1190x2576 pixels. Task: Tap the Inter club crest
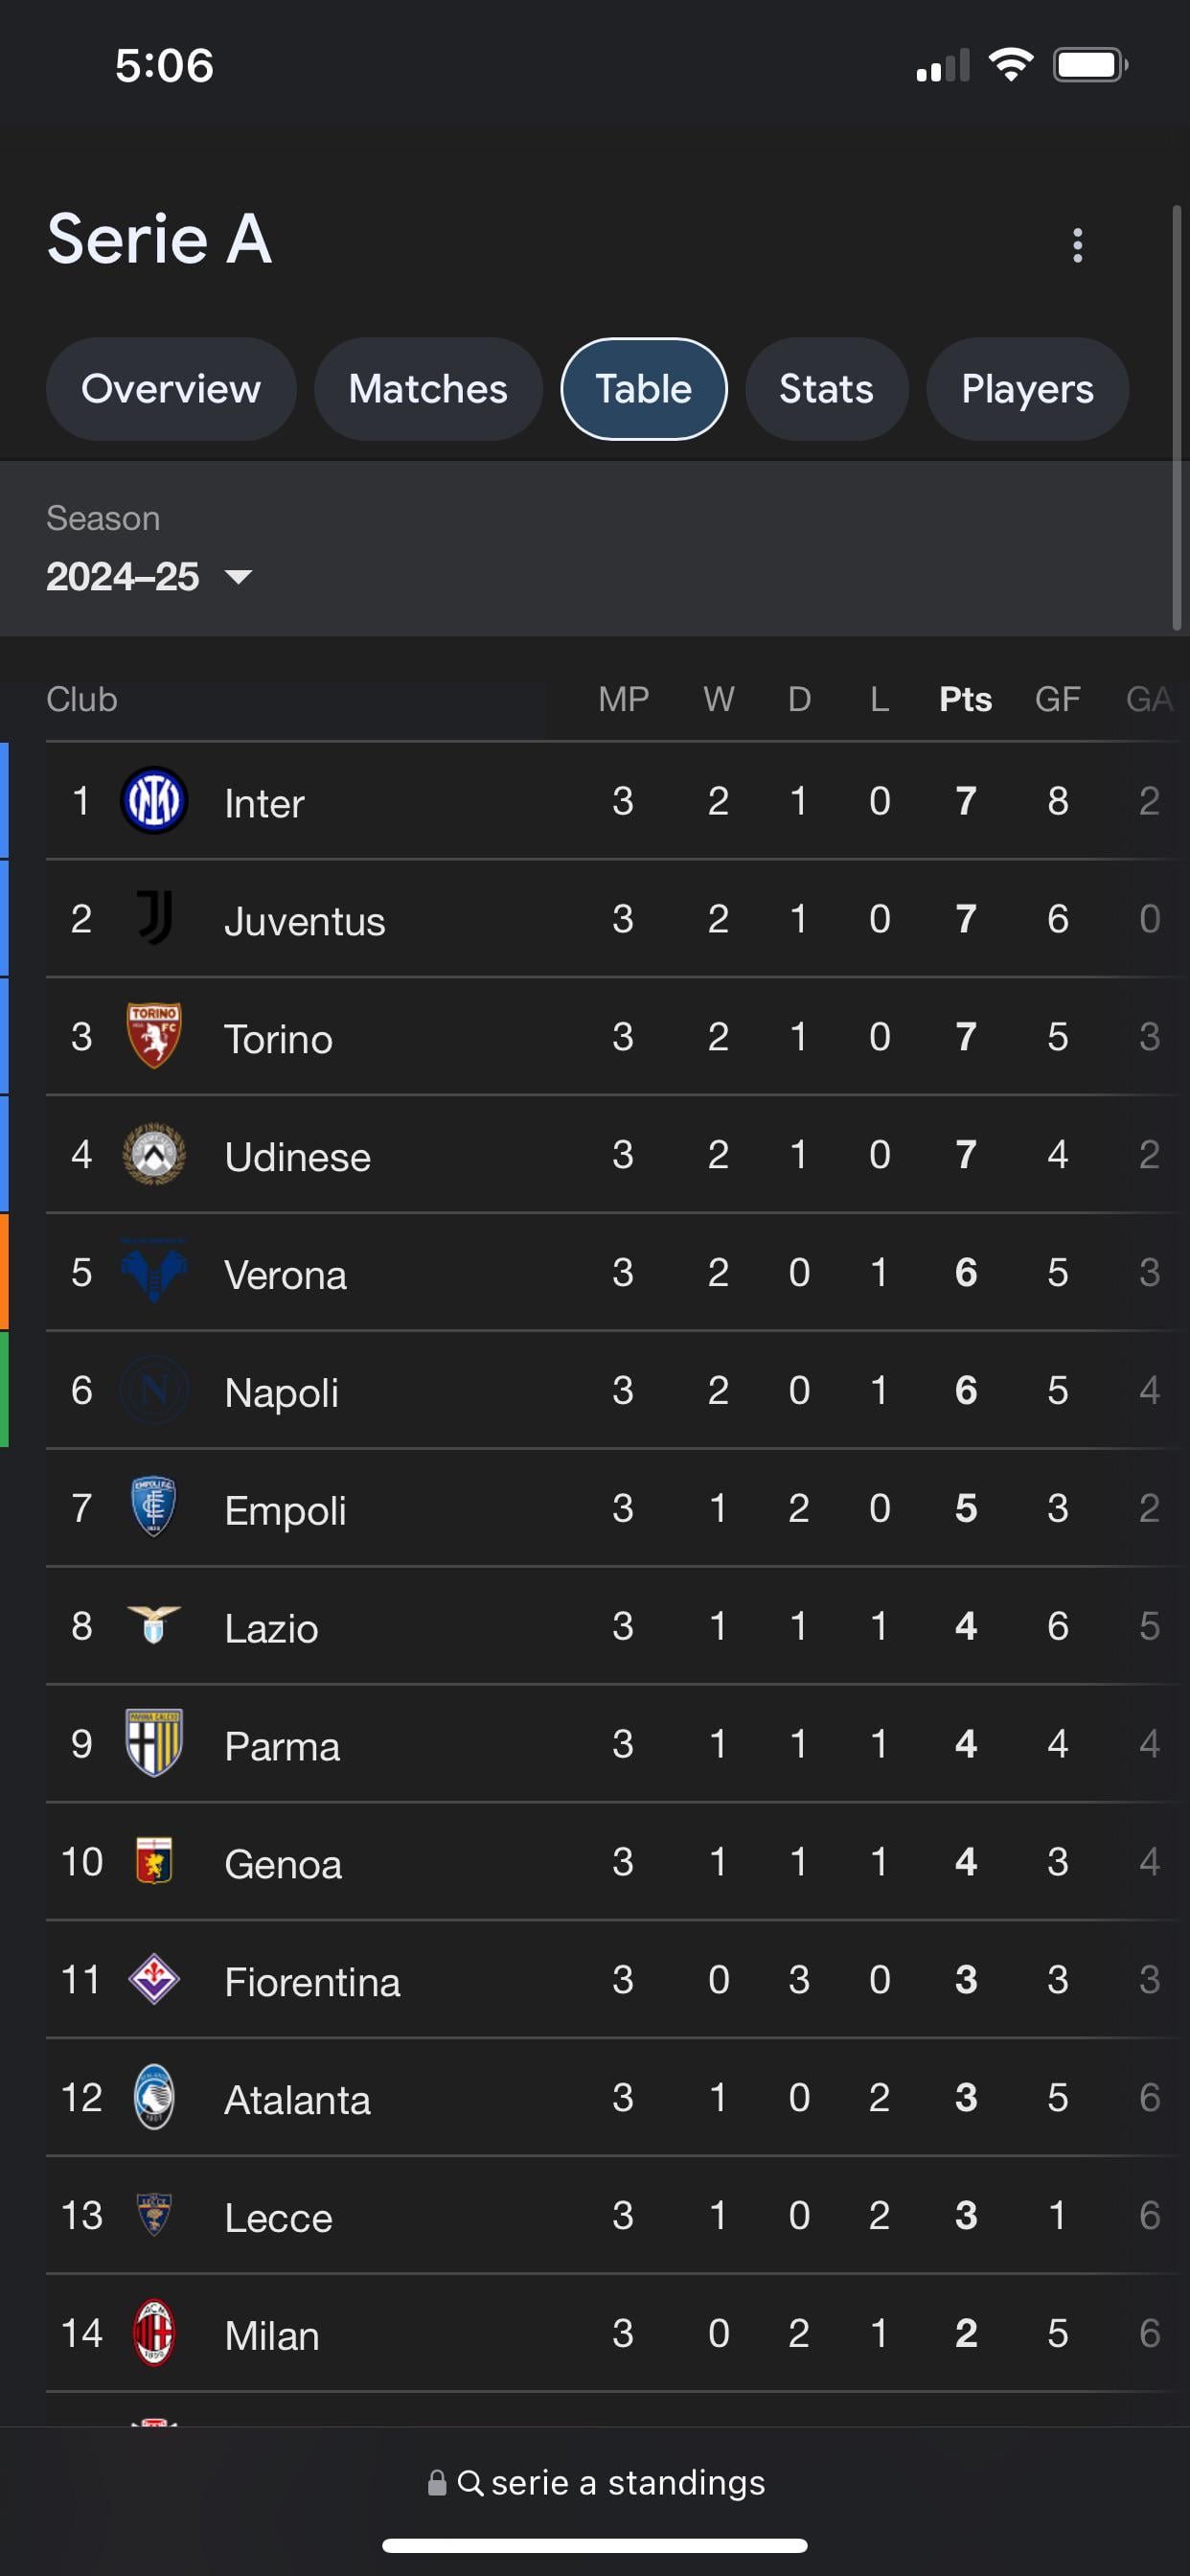tap(154, 801)
